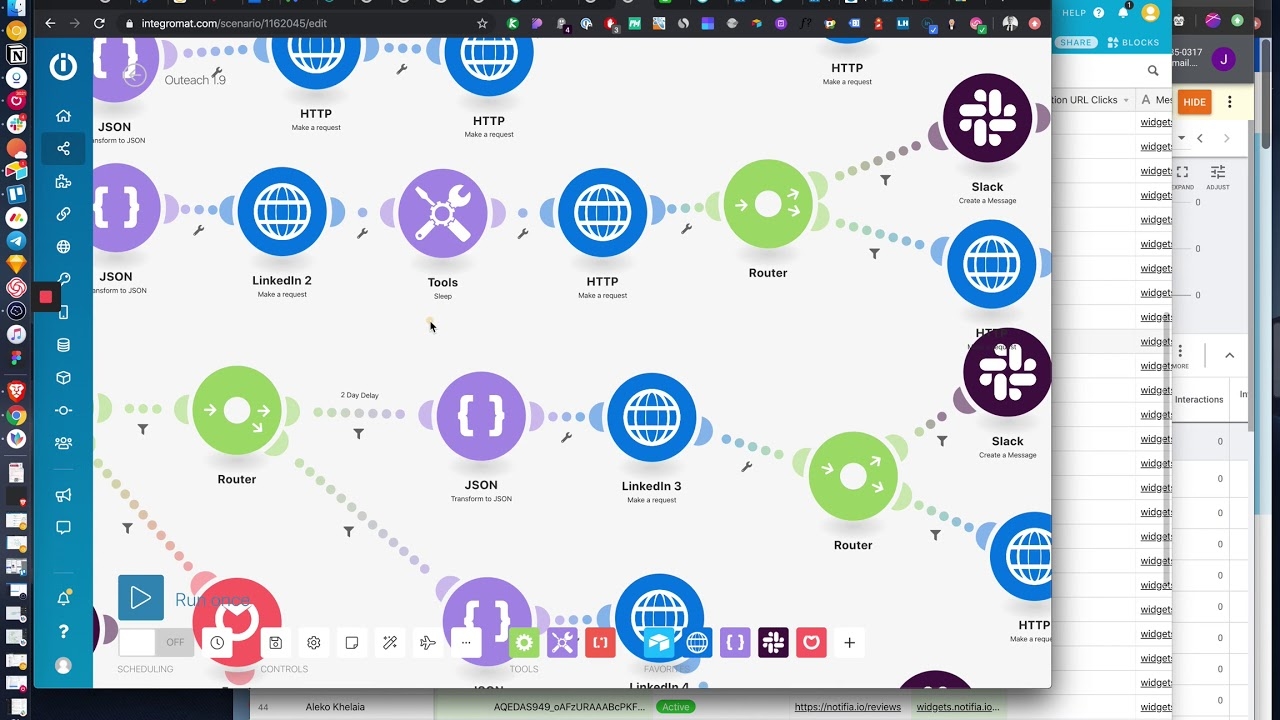The width and height of the screenshot is (1280, 720).
Task: Add a JSON module from the favorites bar
Action: [735, 642]
